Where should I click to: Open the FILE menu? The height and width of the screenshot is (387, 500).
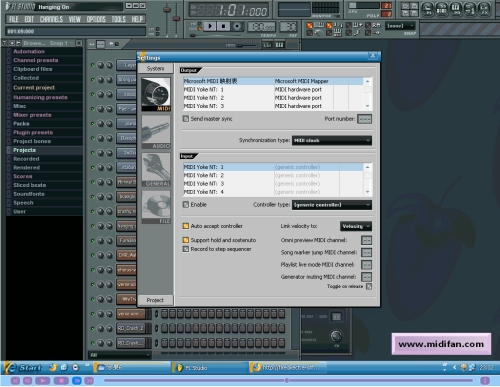[14, 19]
